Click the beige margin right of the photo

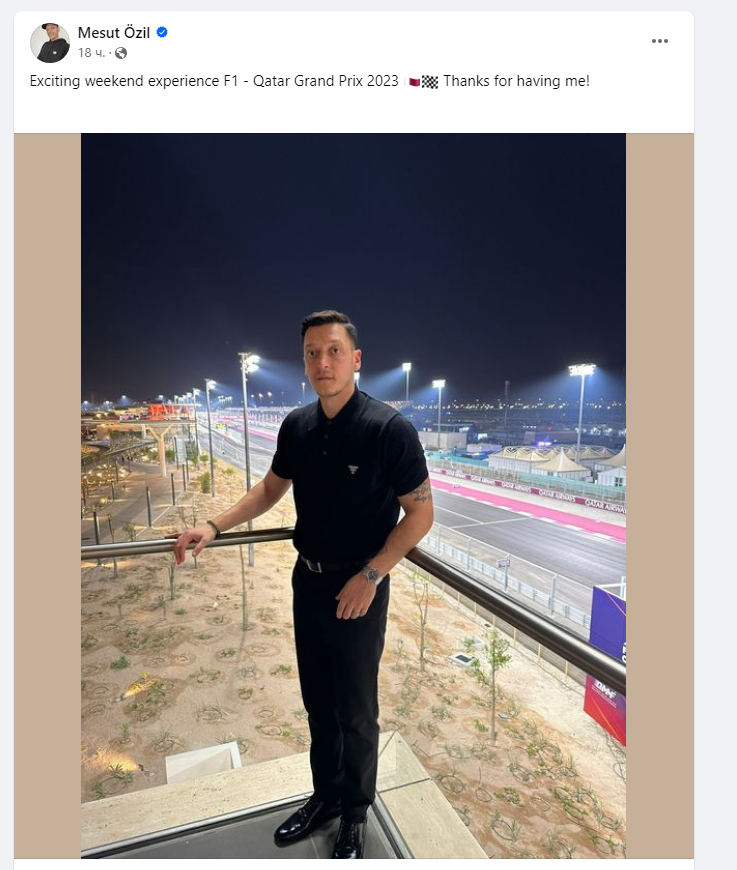[660, 495]
